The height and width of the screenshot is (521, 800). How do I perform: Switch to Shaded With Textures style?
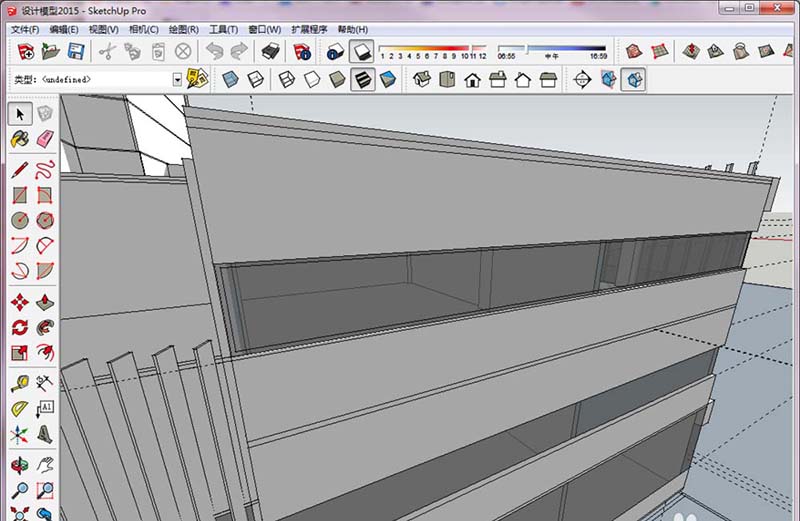coord(363,80)
